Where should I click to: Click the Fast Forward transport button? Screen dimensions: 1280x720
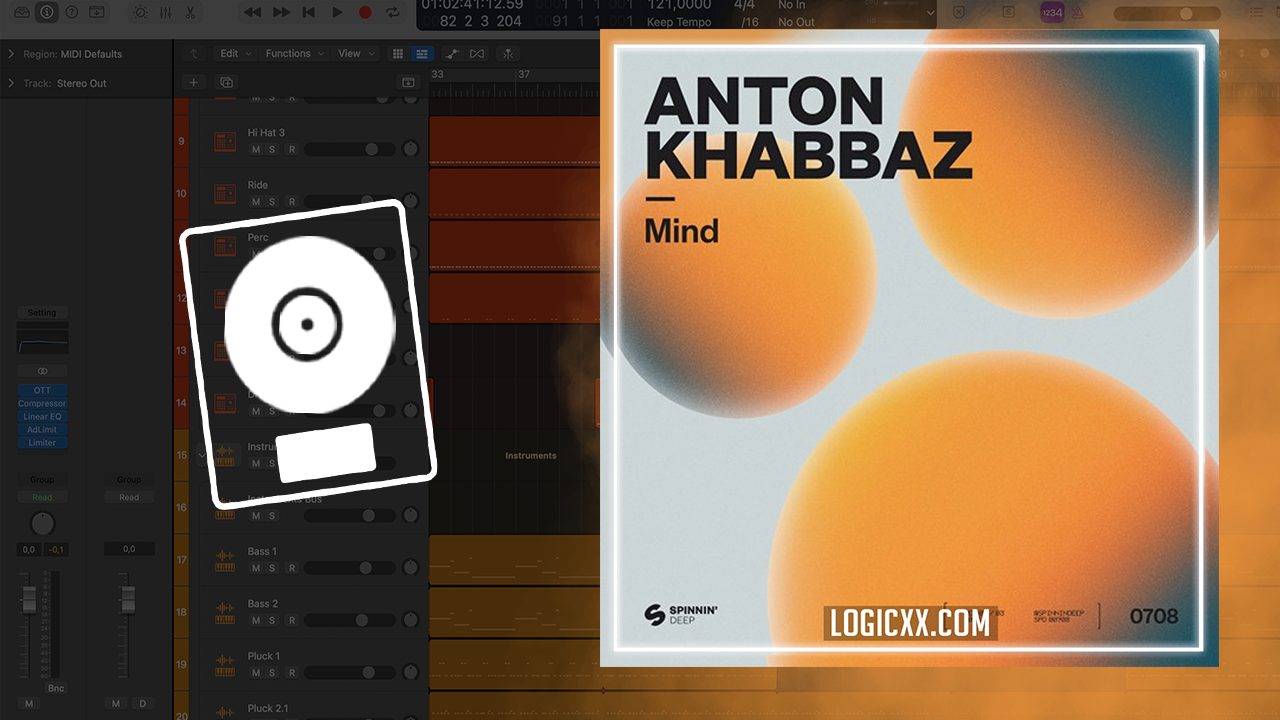pos(282,12)
